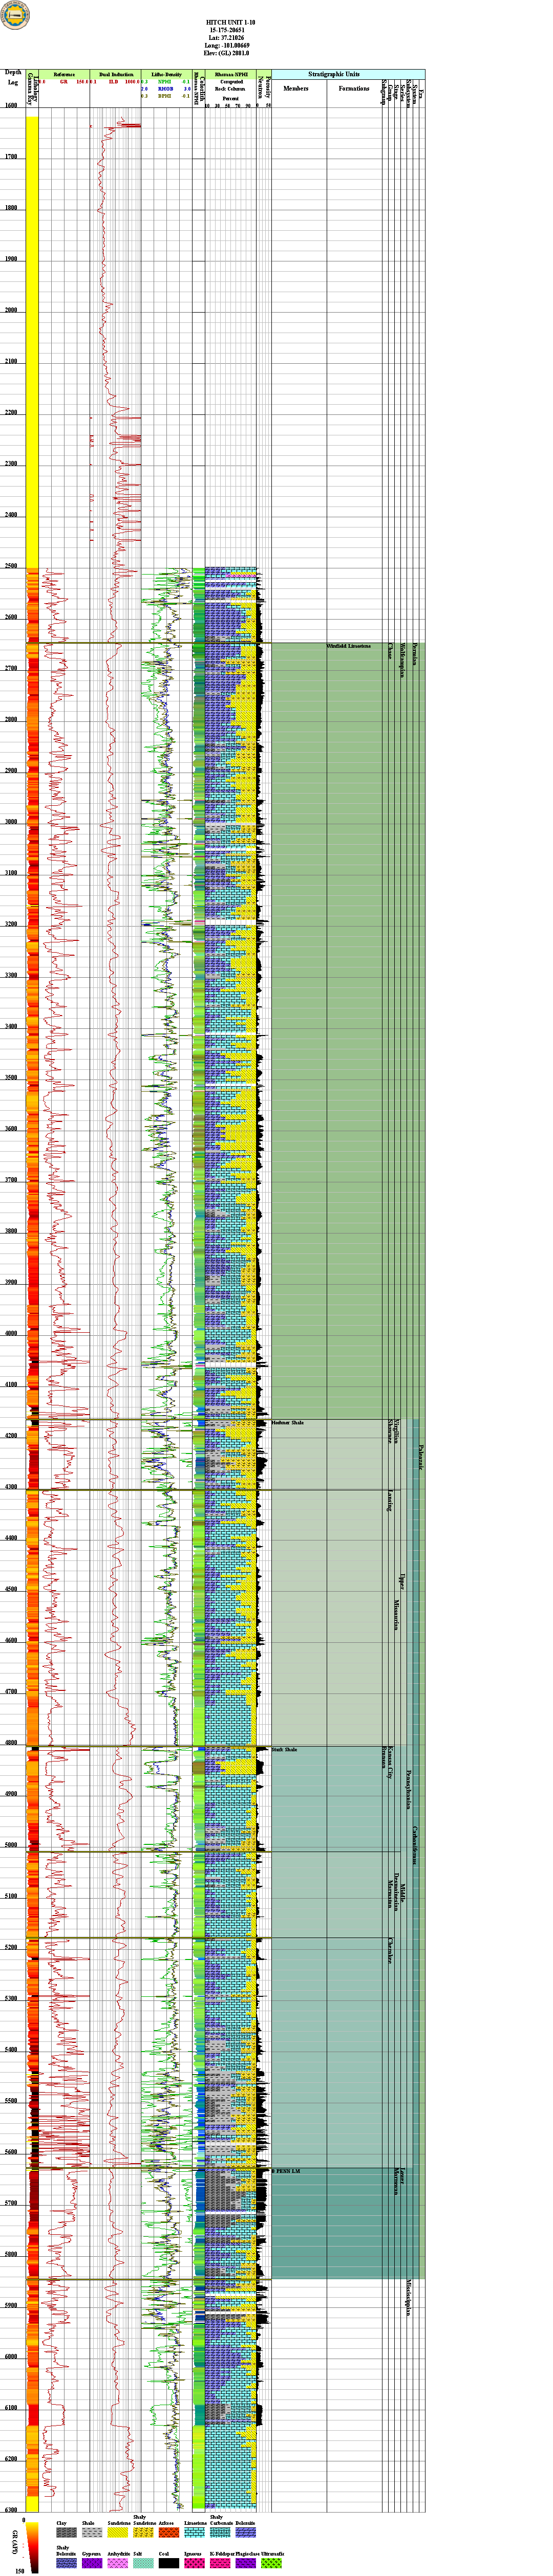The height and width of the screenshot is (2576, 553).
Task: Click the black Coal legend swatch
Action: tap(169, 2564)
